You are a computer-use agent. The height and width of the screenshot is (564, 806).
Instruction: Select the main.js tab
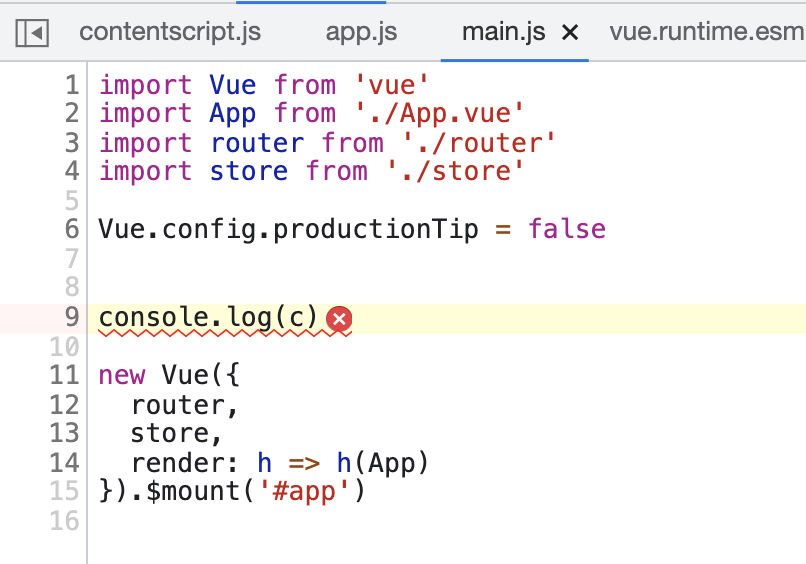503,32
